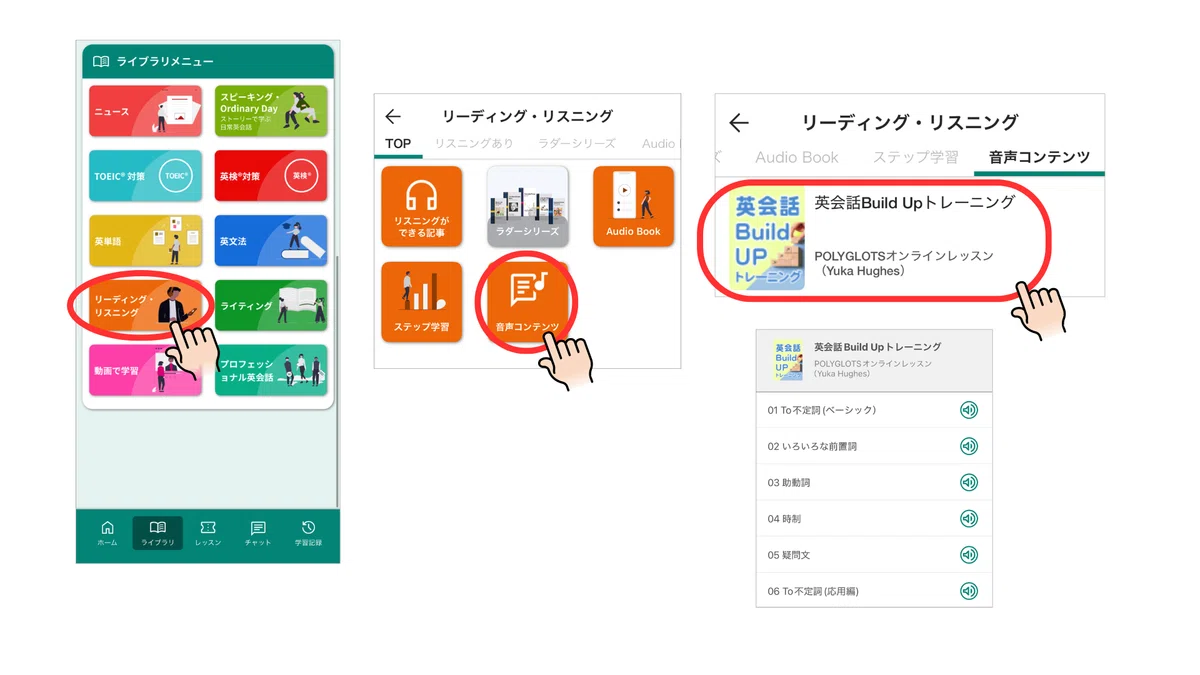1200x675 pixels.
Task: Select lesson text 05 疑問文
Action: pos(789,554)
